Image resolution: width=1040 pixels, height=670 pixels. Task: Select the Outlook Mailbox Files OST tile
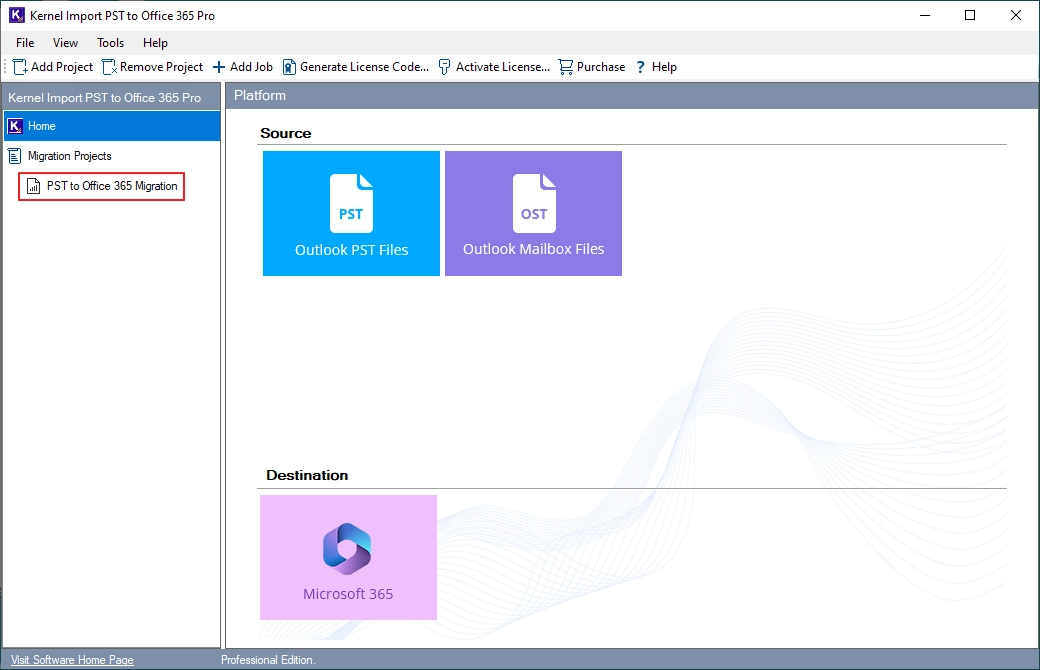(x=533, y=213)
